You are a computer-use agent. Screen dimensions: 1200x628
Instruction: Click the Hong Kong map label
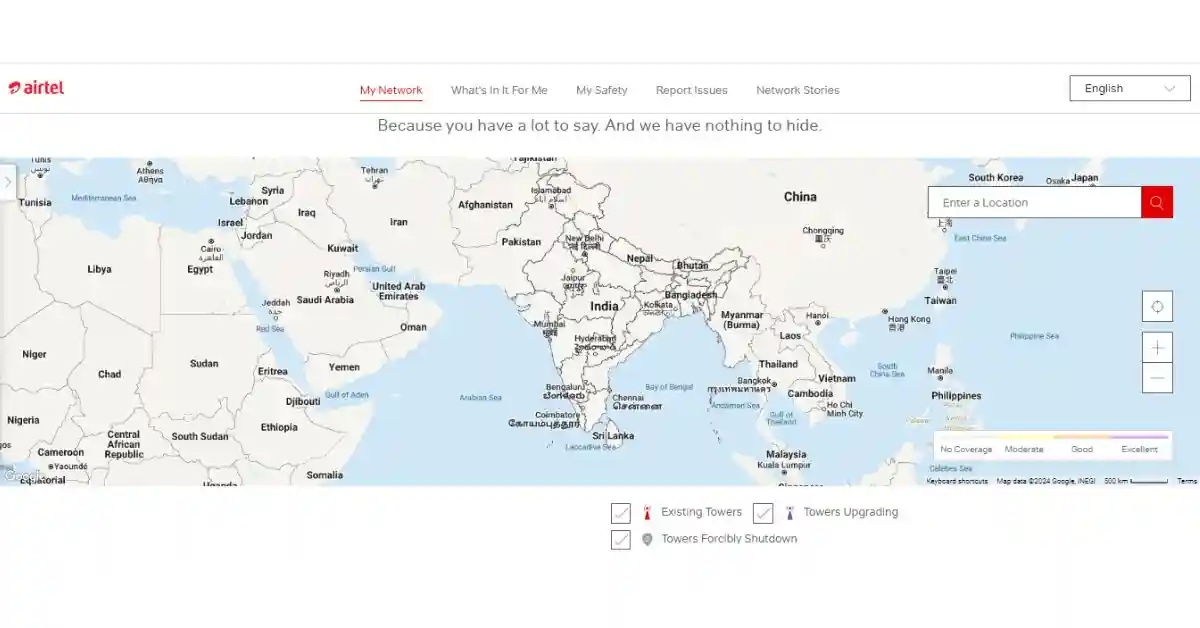pyautogui.click(x=909, y=320)
